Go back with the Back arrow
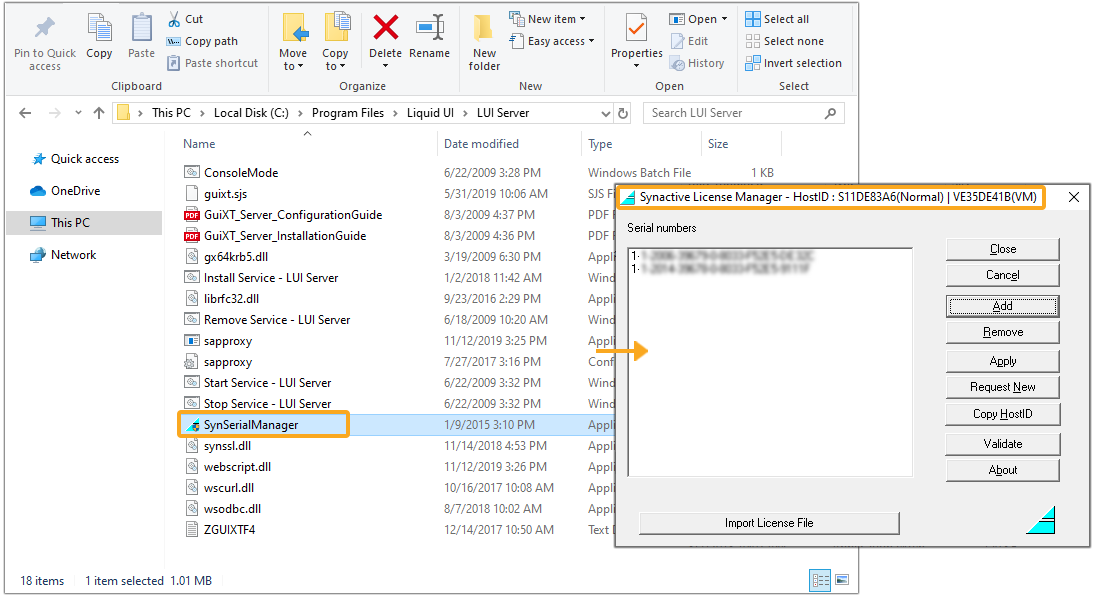 [x=25, y=113]
